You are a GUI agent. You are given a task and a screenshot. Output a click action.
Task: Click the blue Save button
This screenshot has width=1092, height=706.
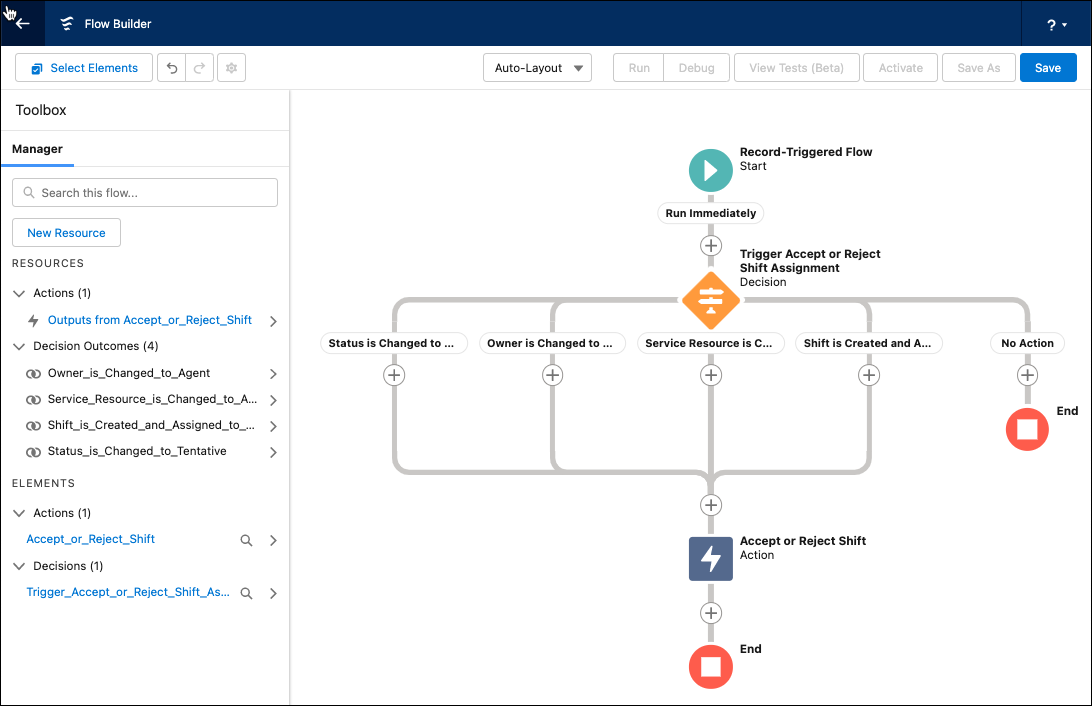coord(1047,68)
